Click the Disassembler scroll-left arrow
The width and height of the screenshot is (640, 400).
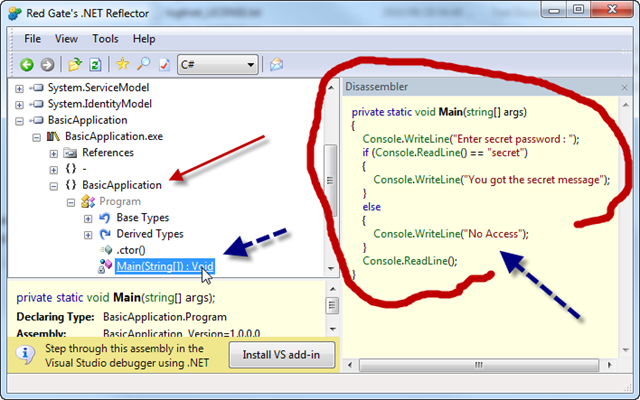[350, 364]
